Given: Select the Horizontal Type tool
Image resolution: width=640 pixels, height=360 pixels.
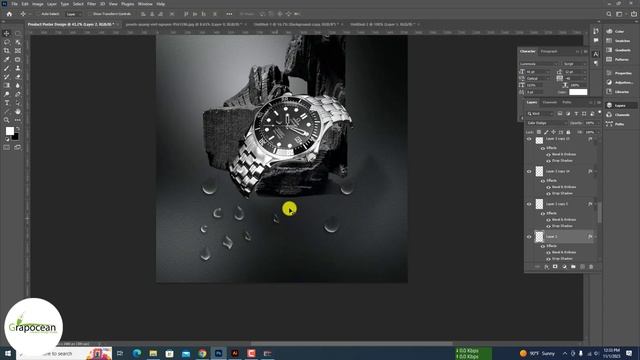Looking at the screenshot, I should click(x=7, y=103).
